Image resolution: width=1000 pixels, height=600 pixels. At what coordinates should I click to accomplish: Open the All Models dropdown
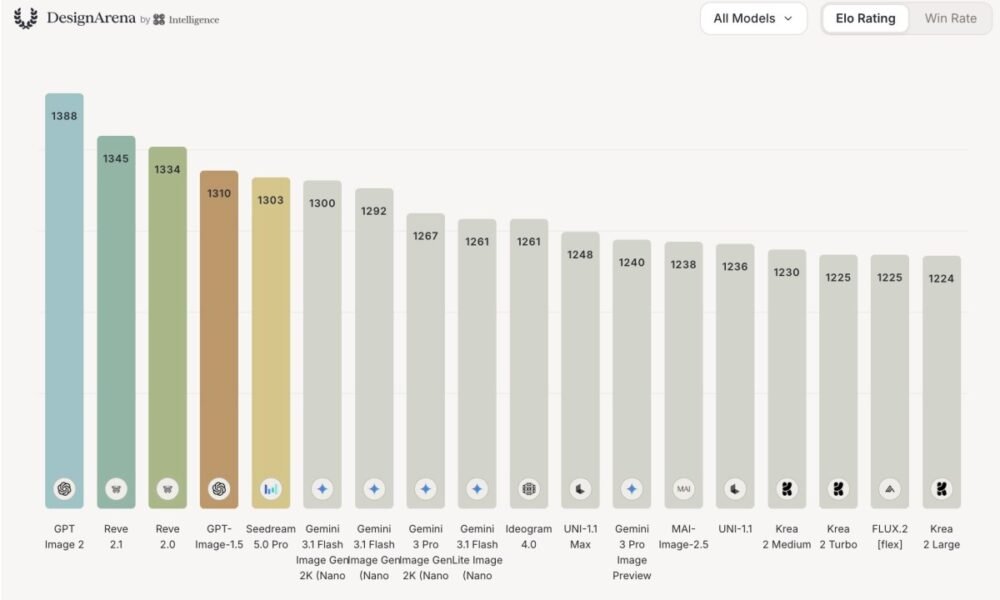[753, 18]
